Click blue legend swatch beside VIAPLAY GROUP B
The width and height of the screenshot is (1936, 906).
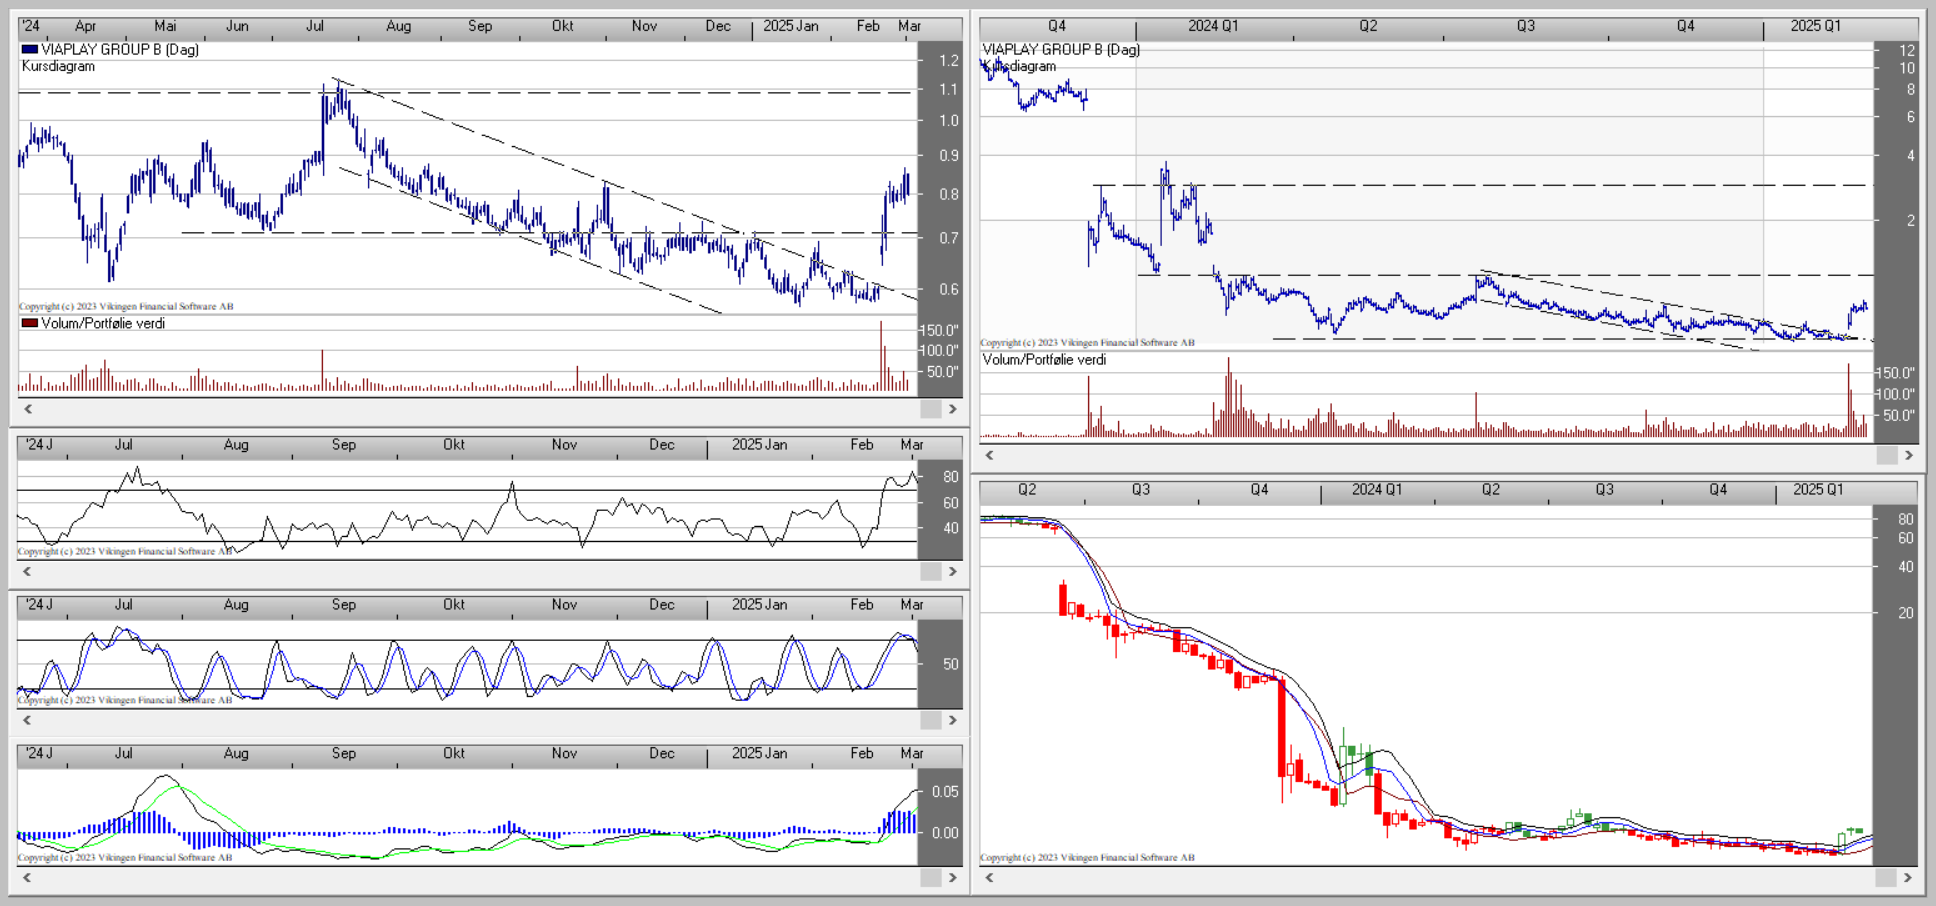pyautogui.click(x=30, y=49)
